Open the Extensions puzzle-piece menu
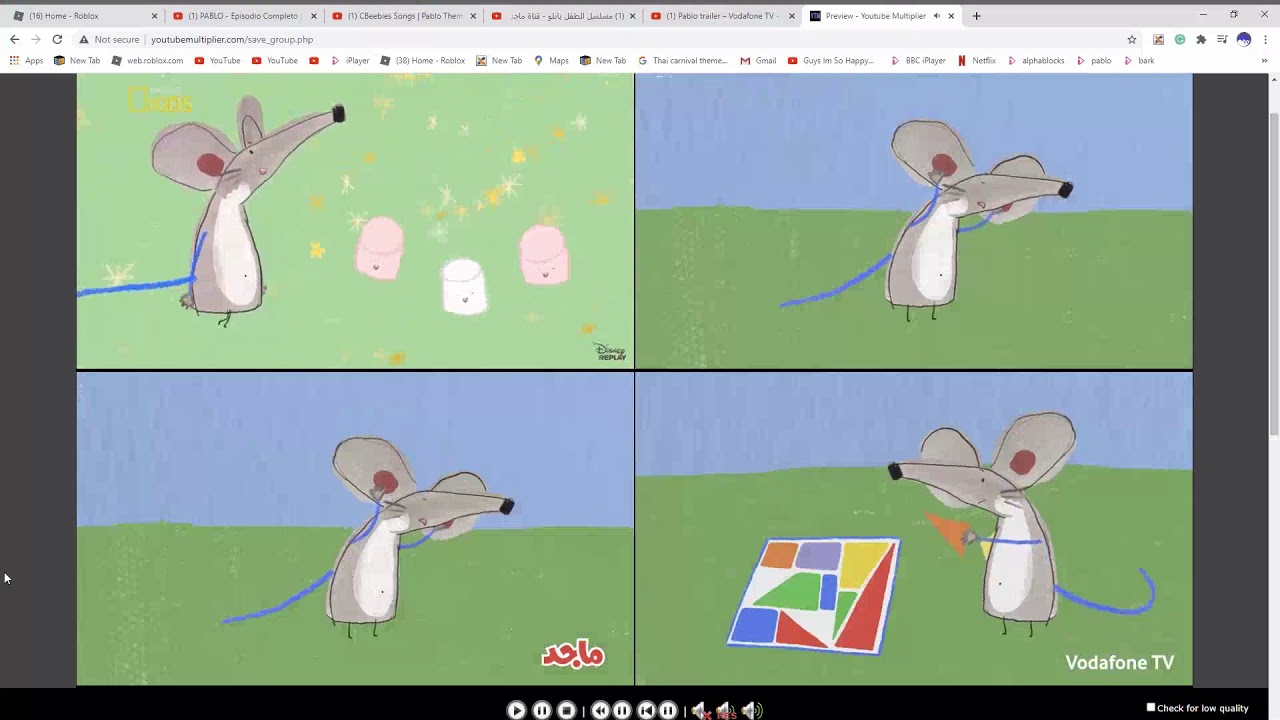The width and height of the screenshot is (1280, 720). click(1201, 39)
